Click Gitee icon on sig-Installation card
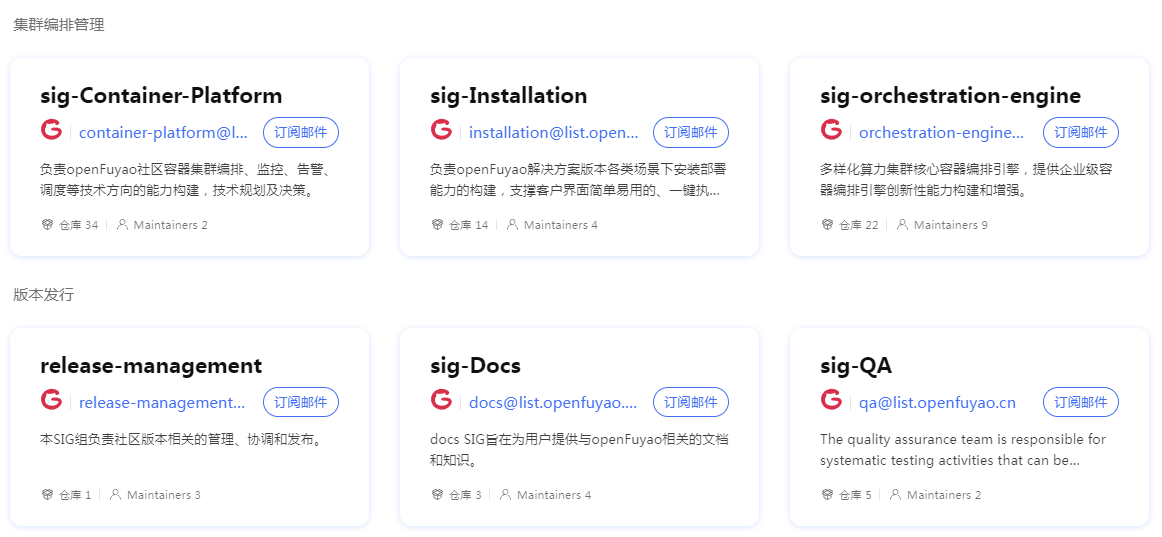The image size is (1162, 537). point(441,130)
